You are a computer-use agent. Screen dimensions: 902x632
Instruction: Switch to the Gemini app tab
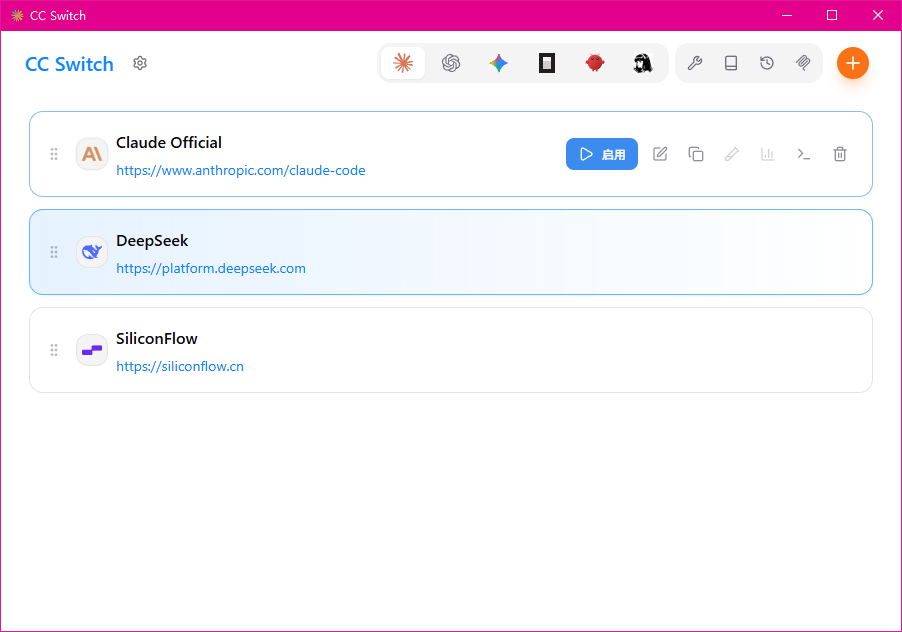pos(499,63)
